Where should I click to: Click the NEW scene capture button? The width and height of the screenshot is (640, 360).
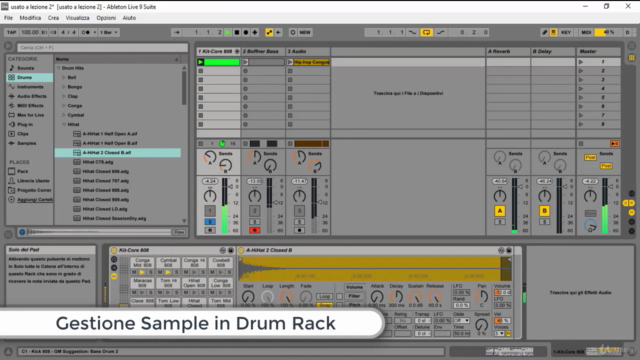[x=305, y=32]
